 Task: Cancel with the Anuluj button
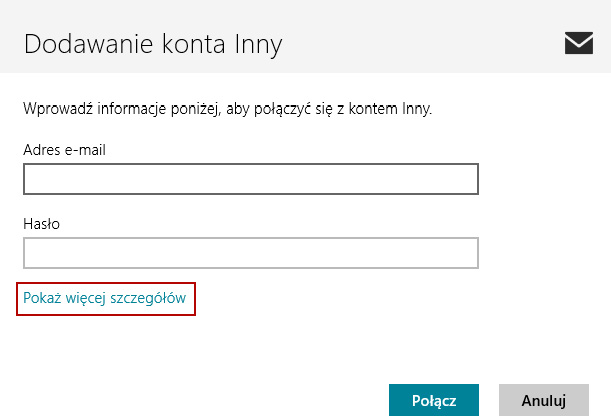pyautogui.click(x=544, y=400)
